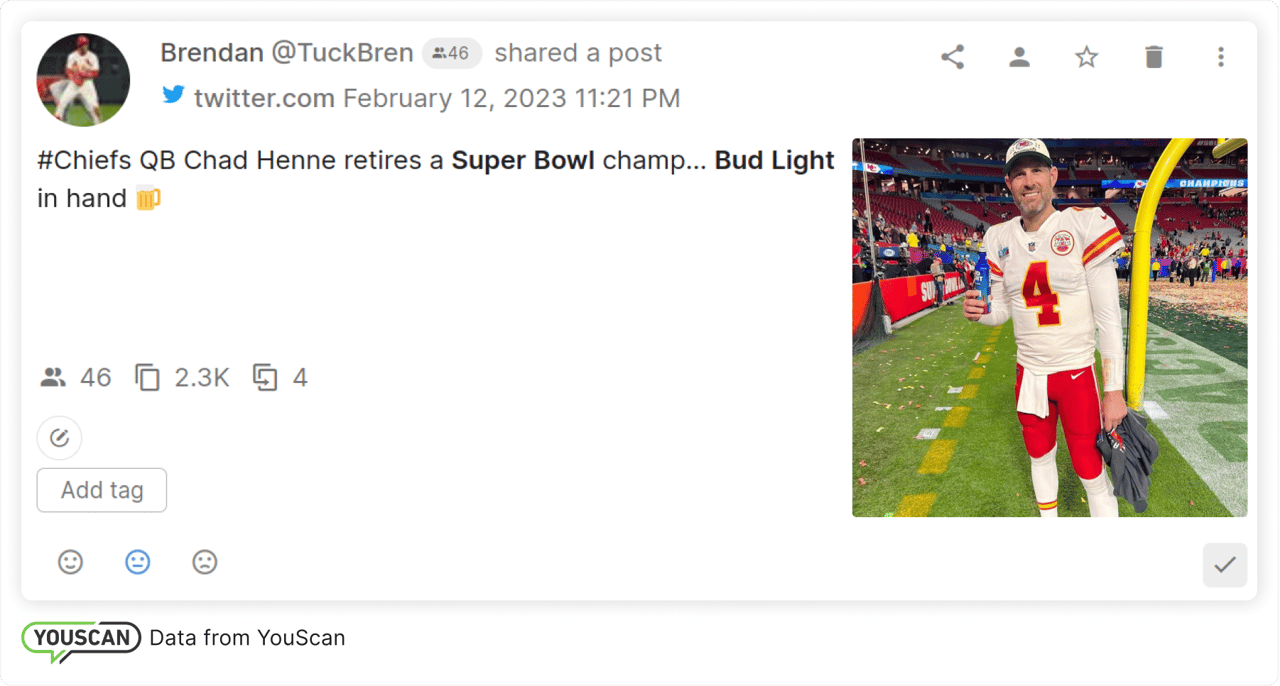Click the author's profile avatar

(x=83, y=80)
